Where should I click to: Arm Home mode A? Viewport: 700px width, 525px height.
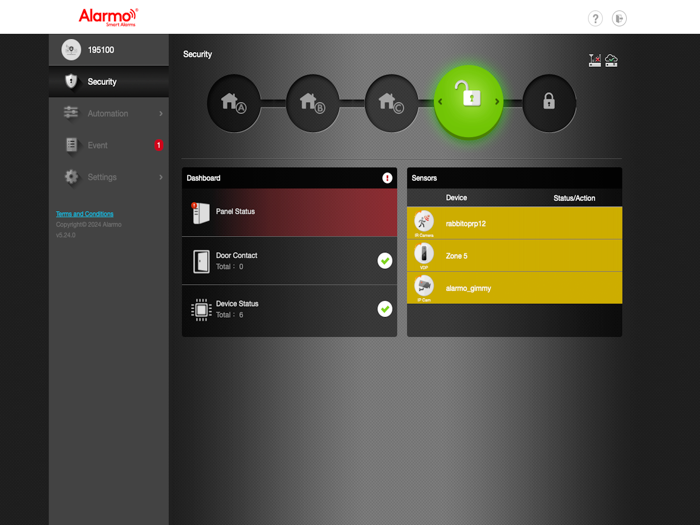tap(233, 103)
